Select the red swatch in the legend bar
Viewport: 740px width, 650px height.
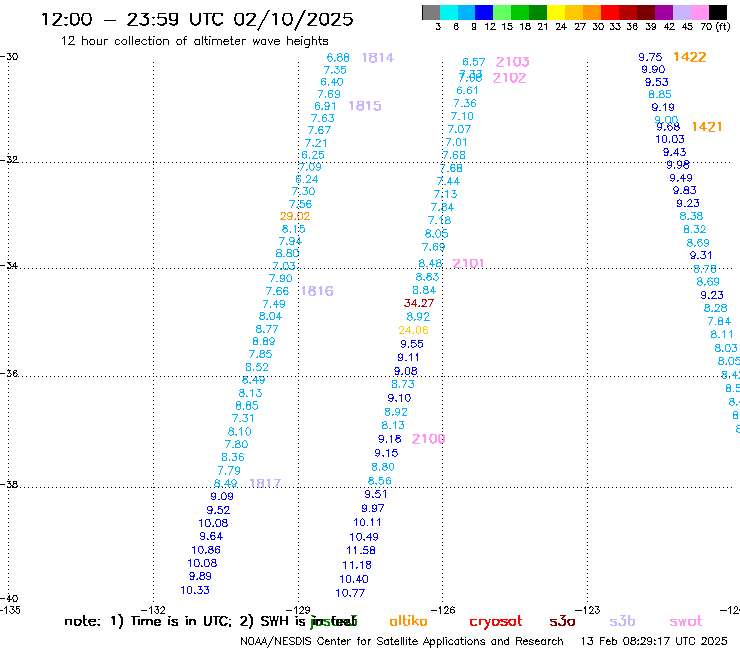tap(610, 12)
